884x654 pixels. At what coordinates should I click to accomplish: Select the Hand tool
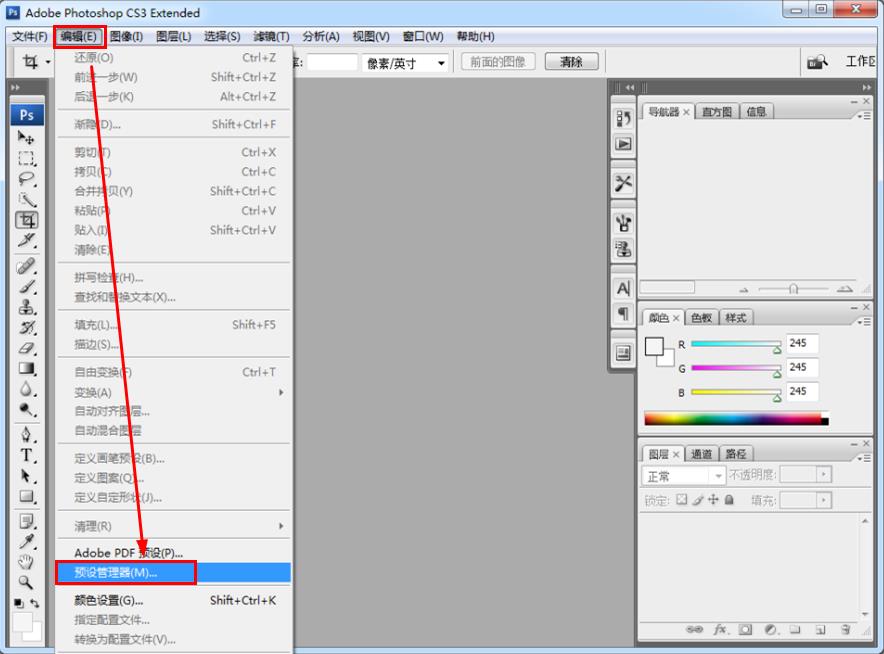click(27, 561)
